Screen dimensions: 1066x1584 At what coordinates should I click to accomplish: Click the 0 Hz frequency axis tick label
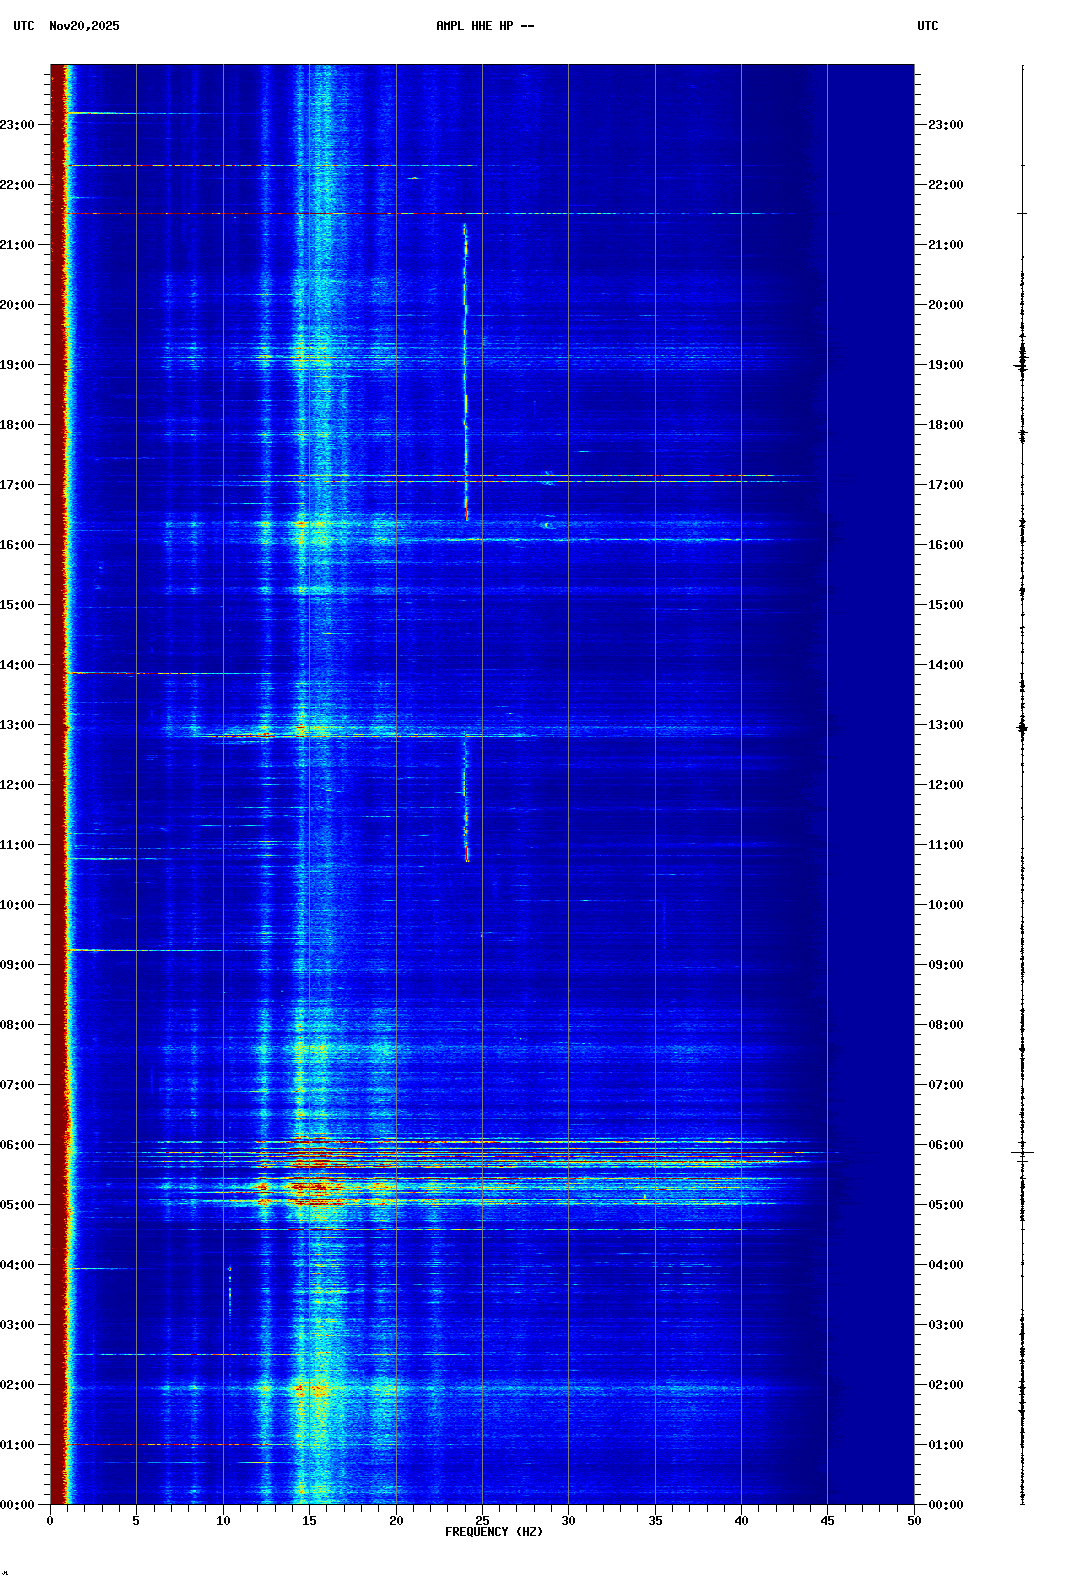[50, 1521]
